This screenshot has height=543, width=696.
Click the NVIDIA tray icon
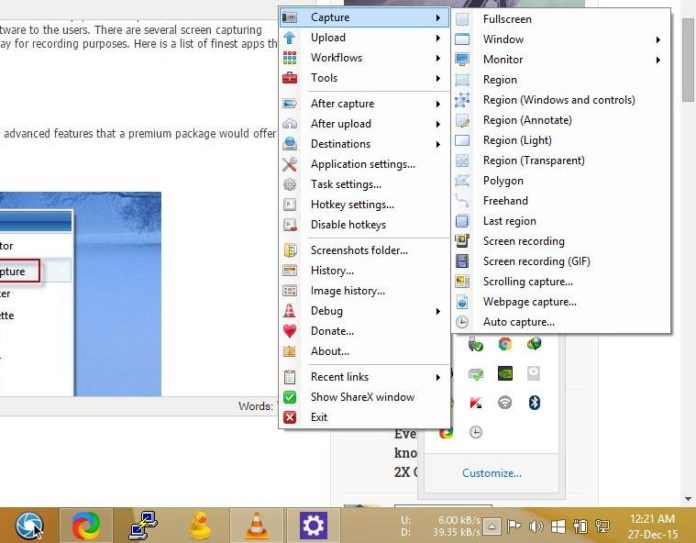point(505,373)
